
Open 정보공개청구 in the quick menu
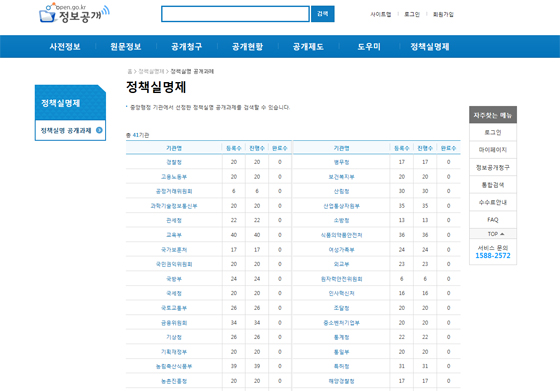493,167
